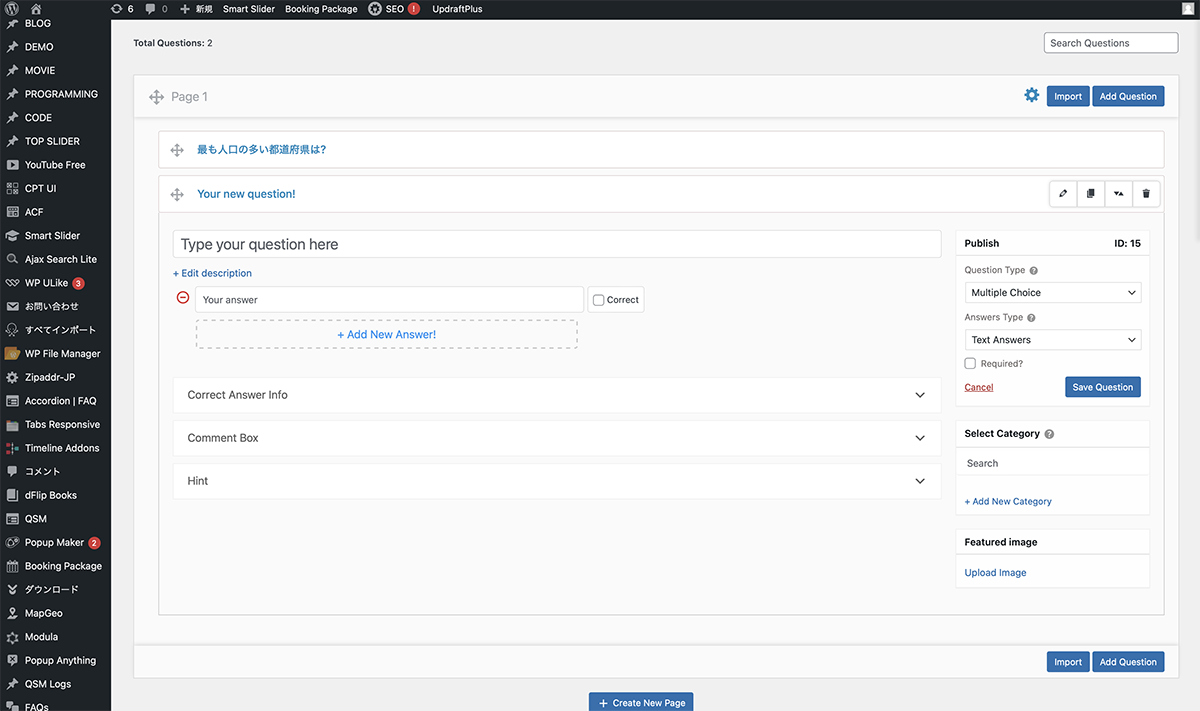Viewport: 1200px width, 711px height.
Task: Open the Question Type dropdown
Action: click(1052, 293)
